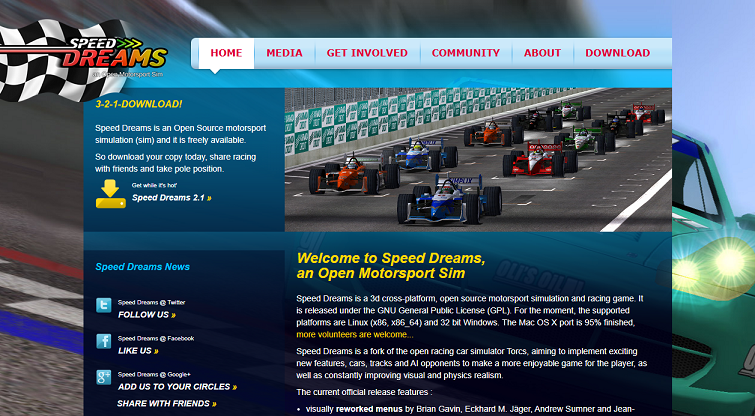Viewport: 755px width, 416px height.
Task: Click ADD US TO YOUR CIRCLES link
Action: tap(177, 387)
